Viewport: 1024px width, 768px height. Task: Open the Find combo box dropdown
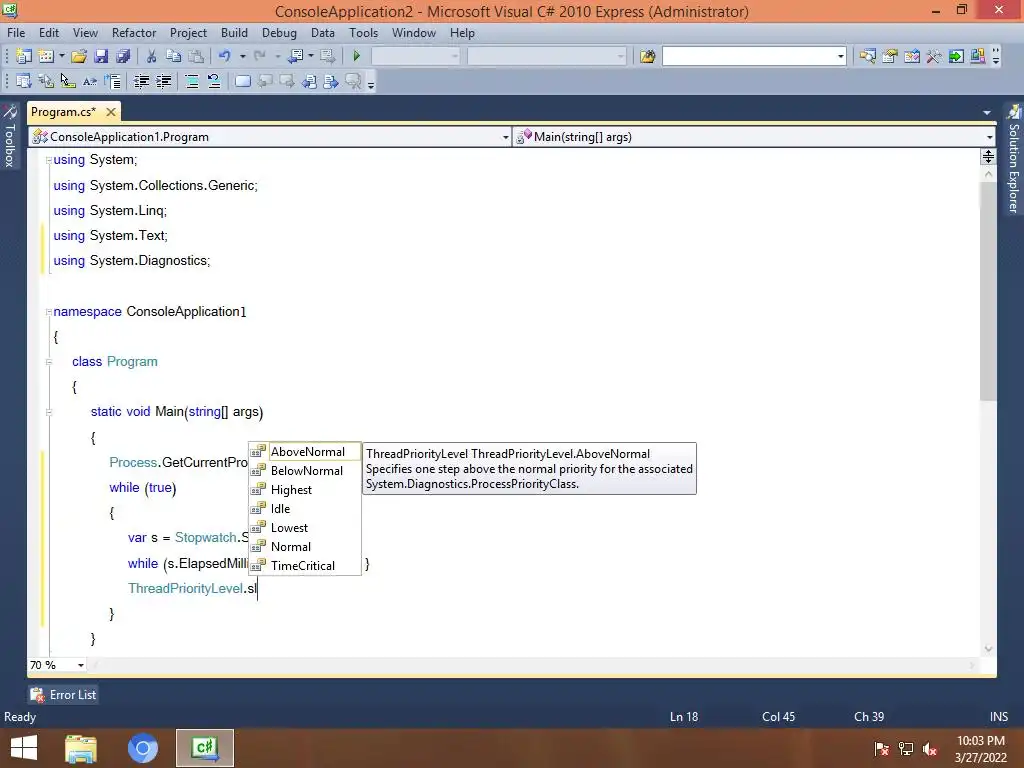(840, 56)
